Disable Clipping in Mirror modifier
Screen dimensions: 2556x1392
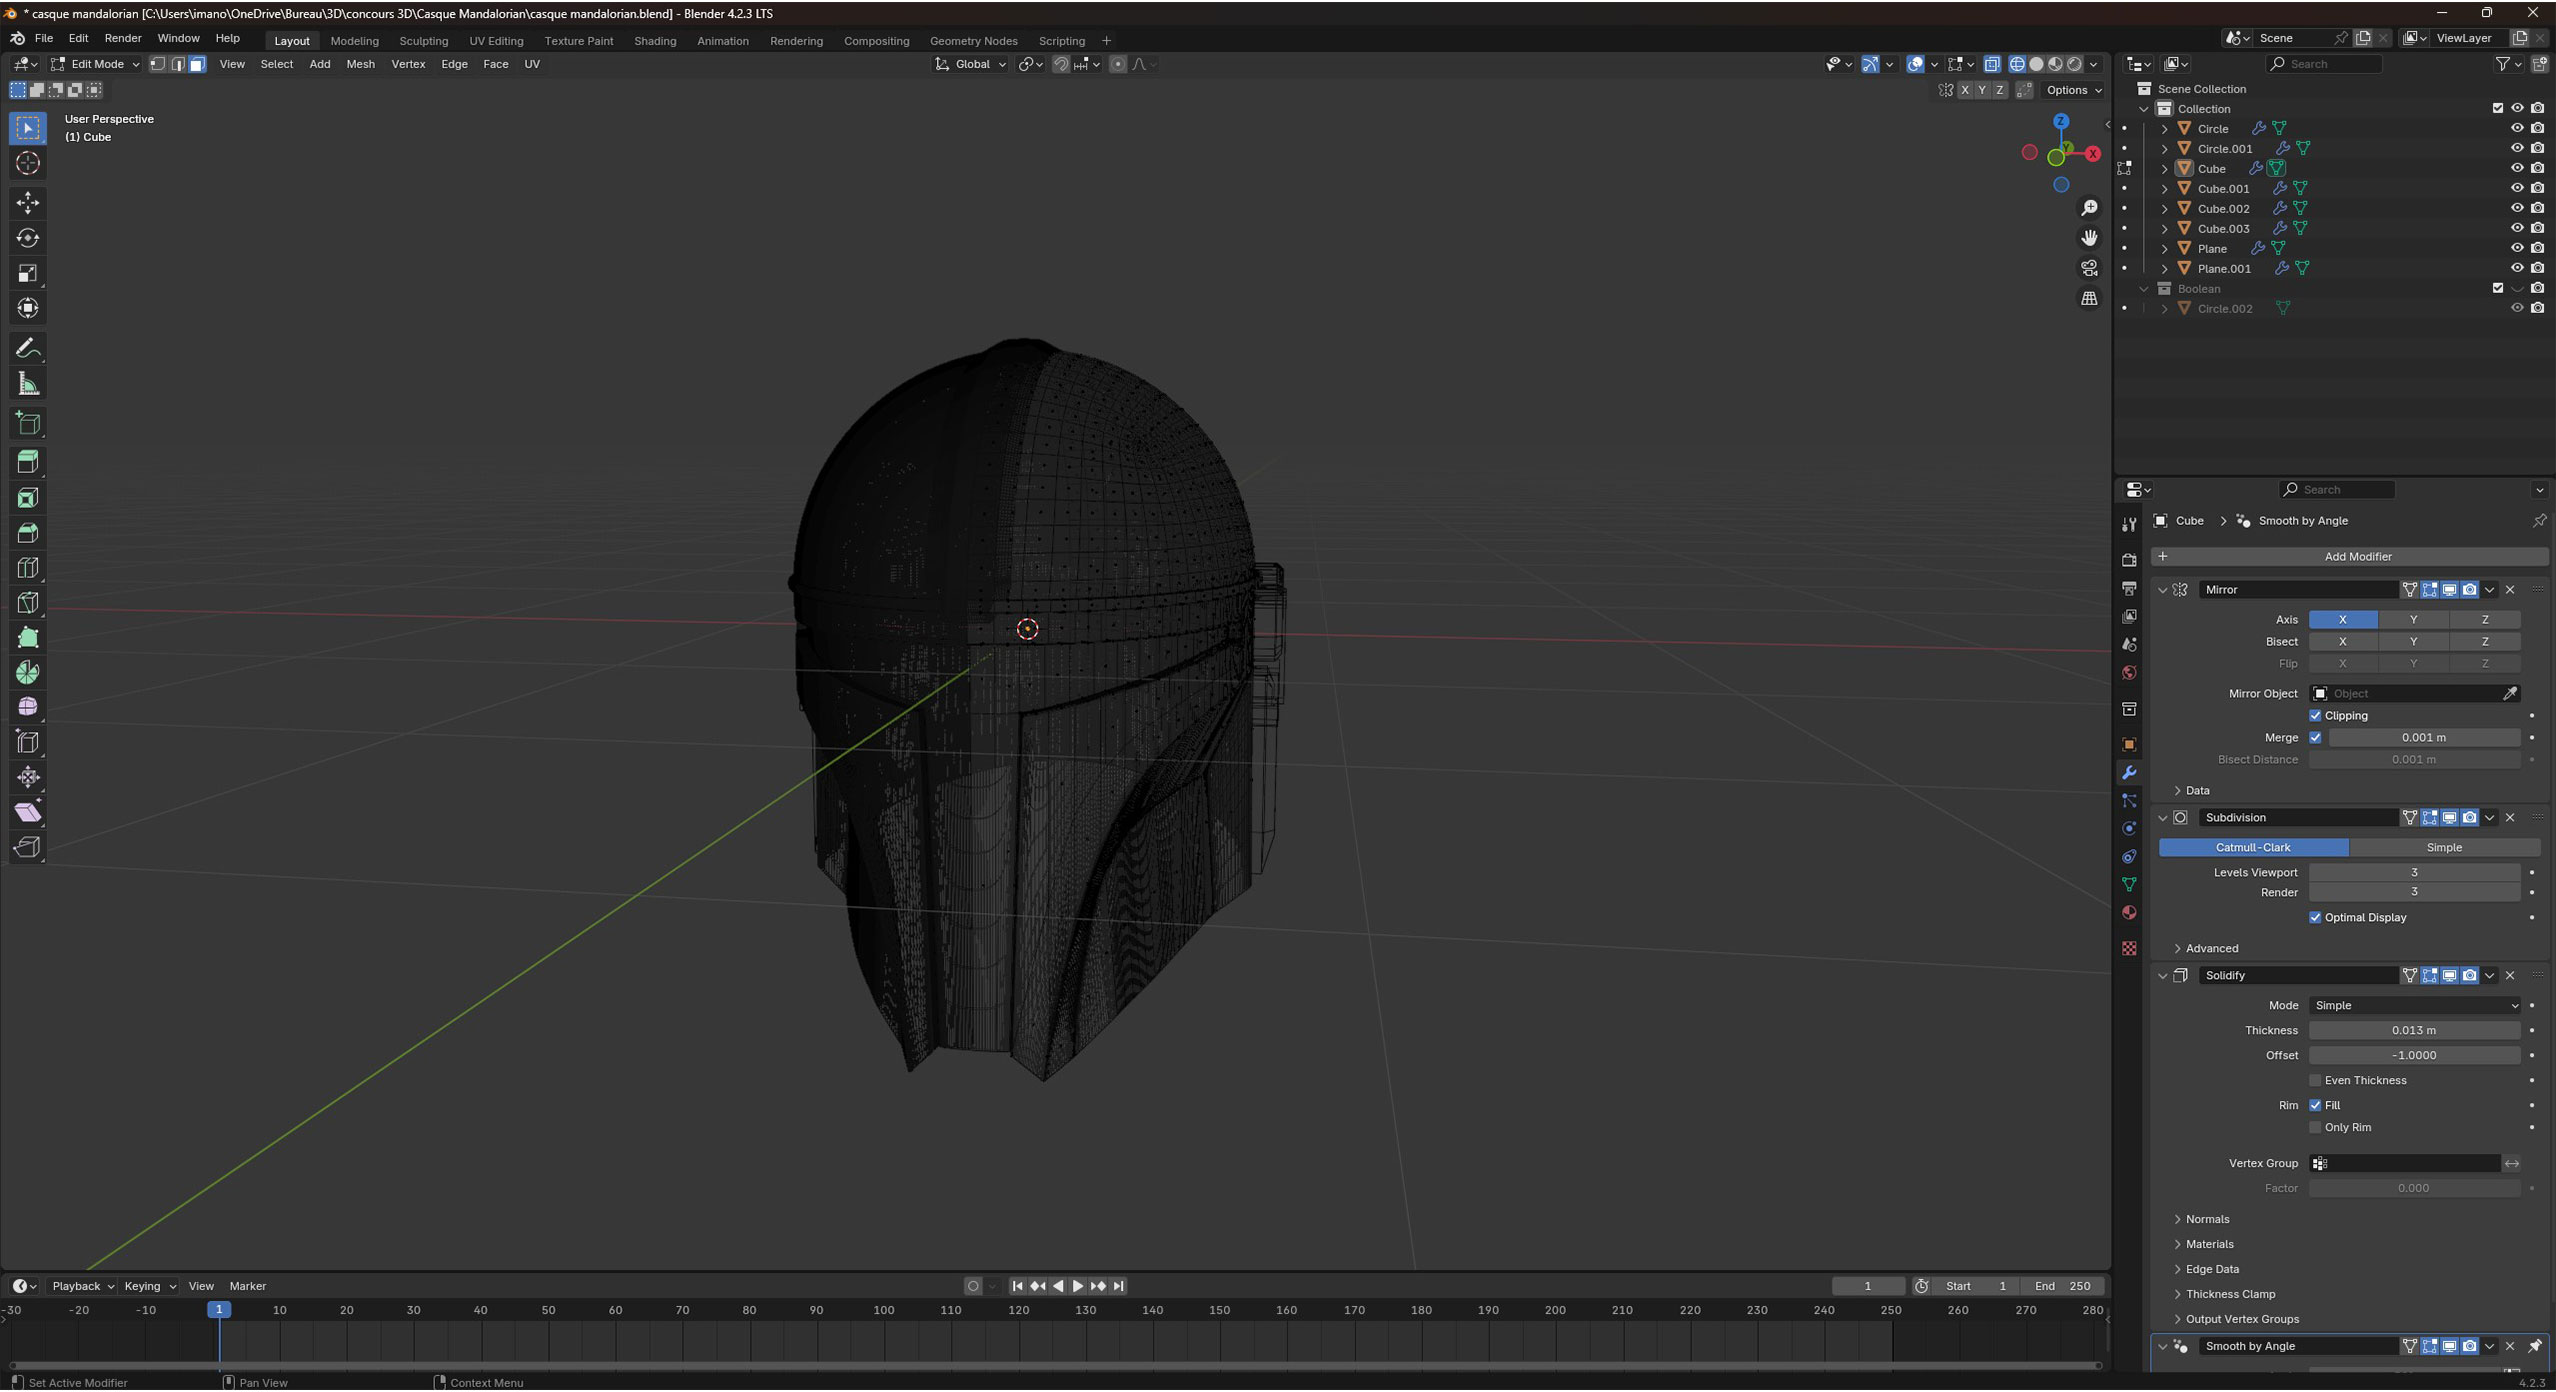pos(2315,716)
